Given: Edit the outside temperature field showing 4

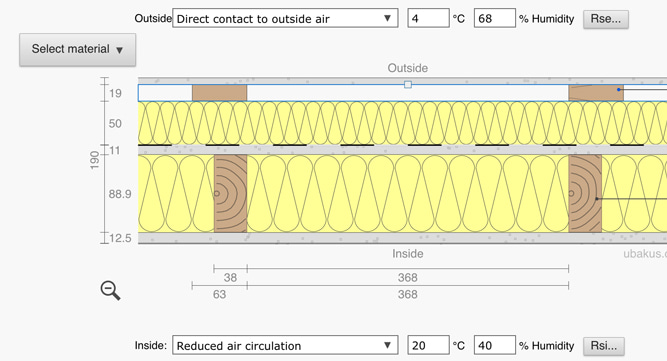Looking at the screenshot, I should click(428, 18).
